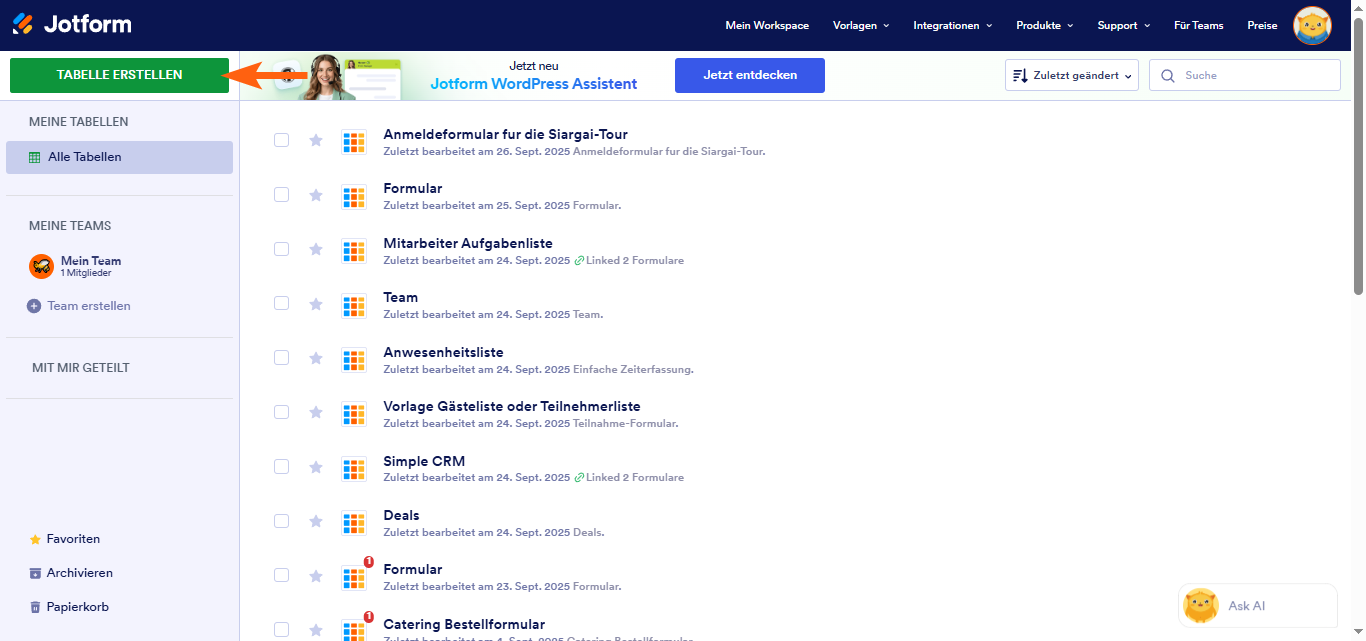Image resolution: width=1366 pixels, height=641 pixels.
Task: Click the table icon of Mitarbeiter Aufgabenliste
Action: pyautogui.click(x=353, y=250)
